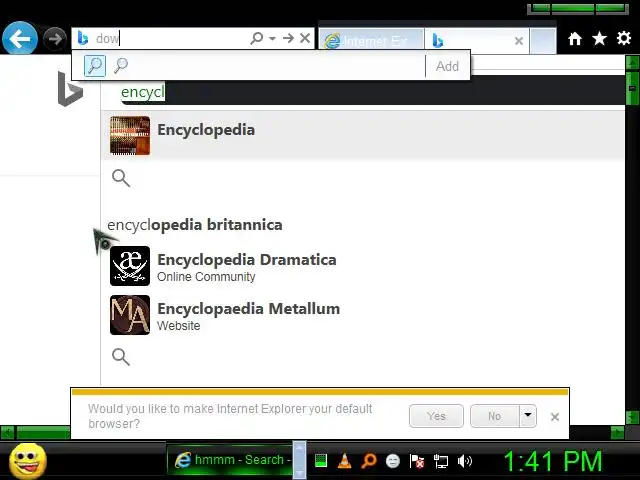
Task: Click the horizontal scrollbar left arrow
Action: pyautogui.click(x=7, y=432)
